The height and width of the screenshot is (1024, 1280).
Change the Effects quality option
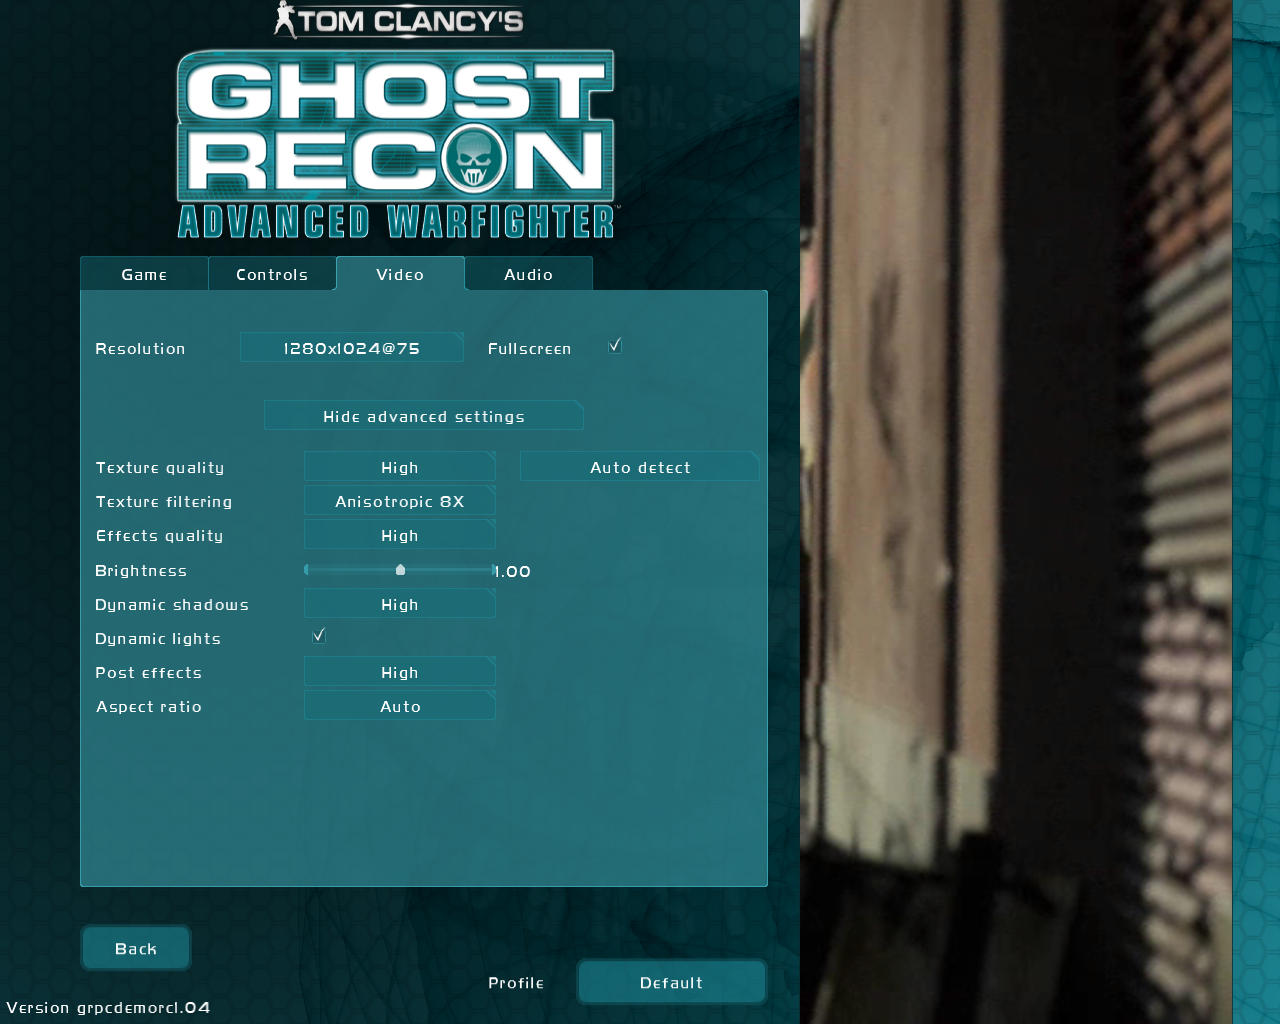coord(400,535)
